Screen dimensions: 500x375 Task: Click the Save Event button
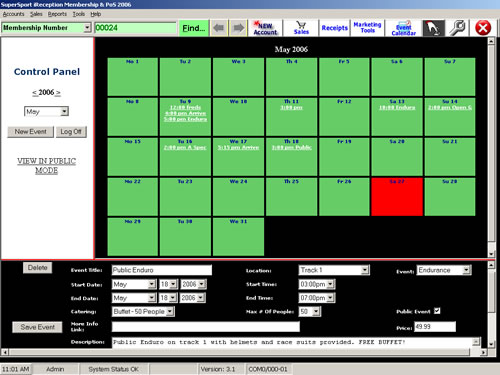click(37, 327)
